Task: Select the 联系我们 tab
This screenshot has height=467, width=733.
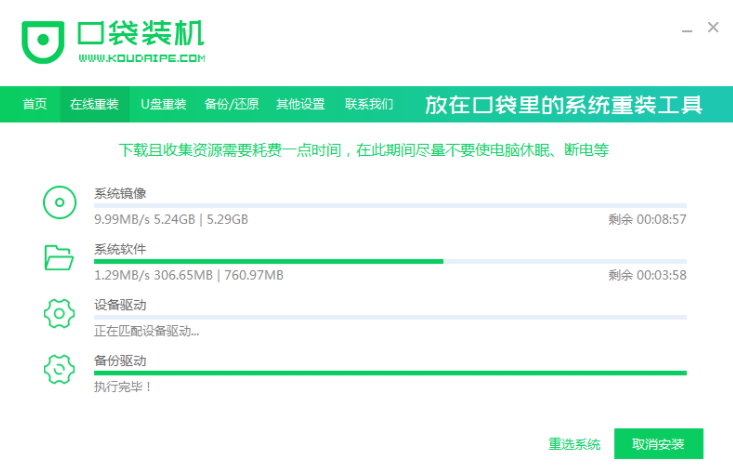Action: coord(369,104)
